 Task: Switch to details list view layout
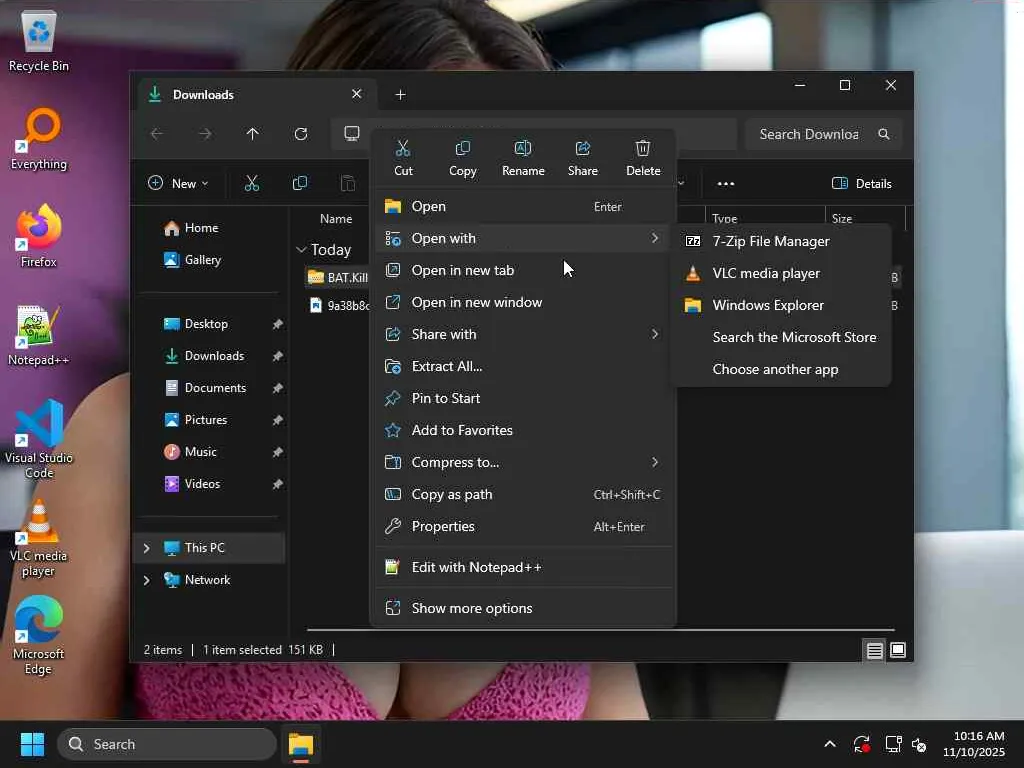pos(874,651)
